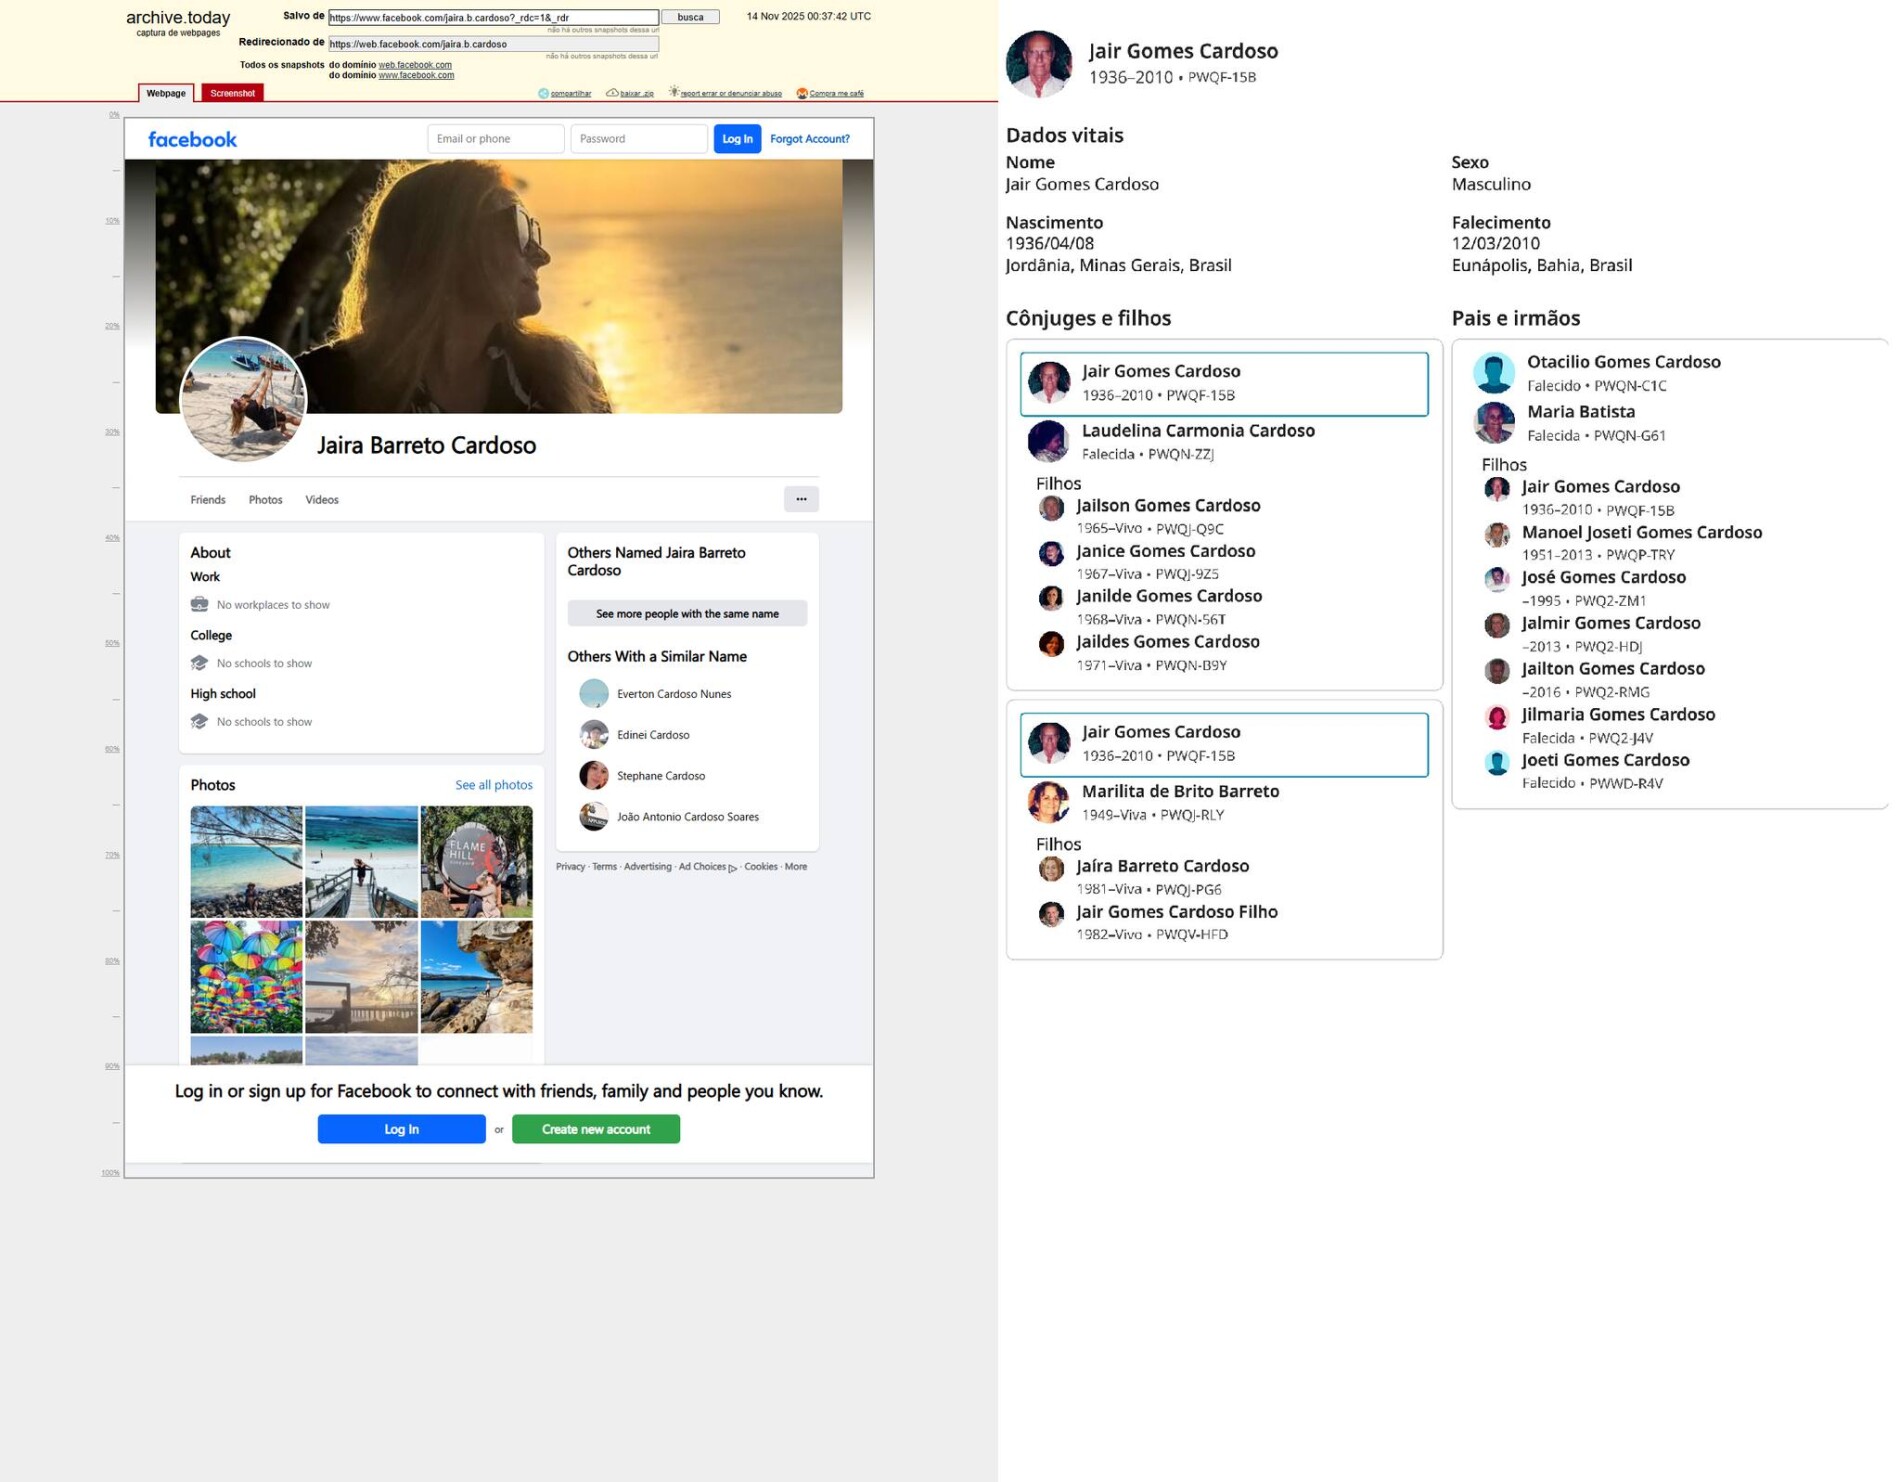
Task: Click Everton Cardoso Nunes avatar icon
Action: tap(594, 693)
